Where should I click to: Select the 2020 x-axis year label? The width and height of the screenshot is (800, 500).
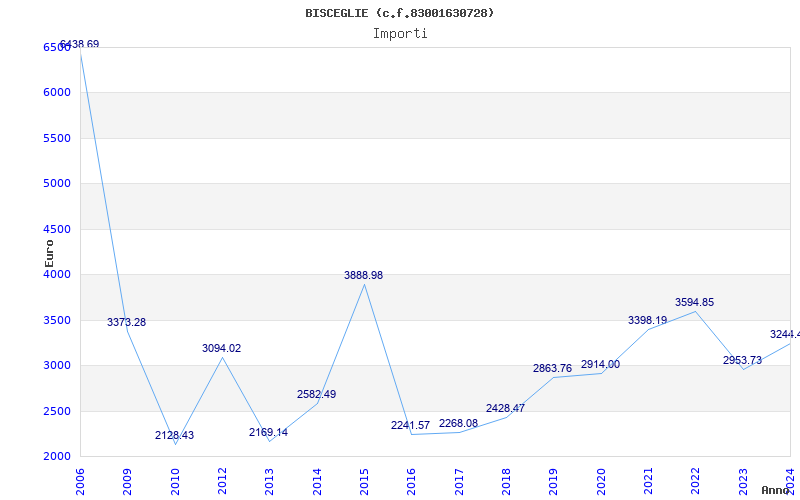tap(601, 482)
